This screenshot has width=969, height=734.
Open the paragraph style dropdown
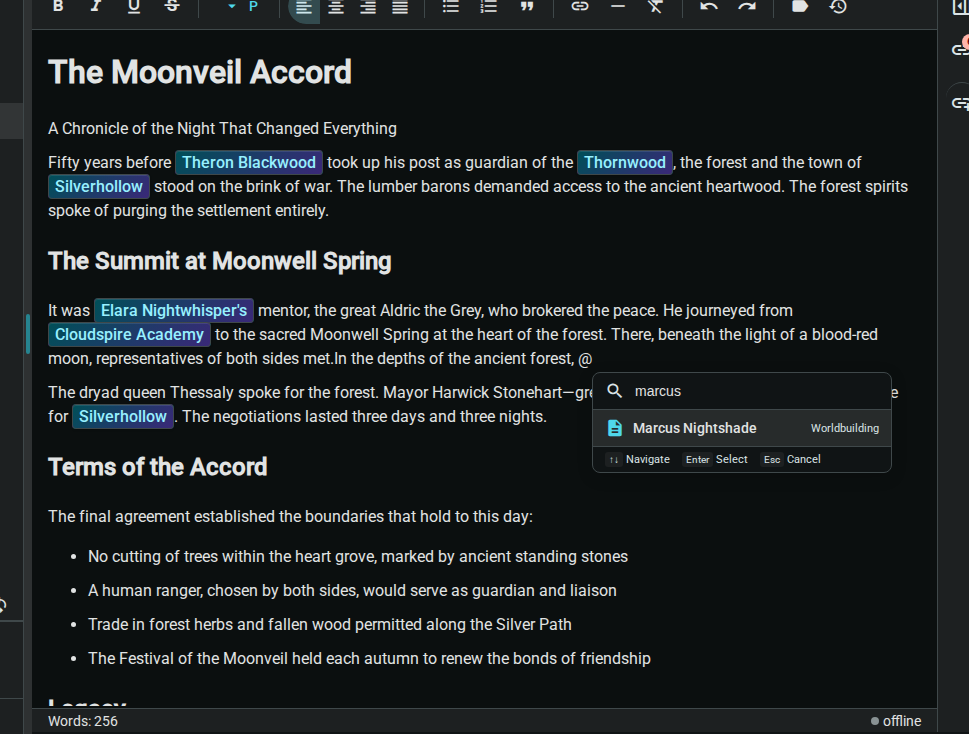243,7
